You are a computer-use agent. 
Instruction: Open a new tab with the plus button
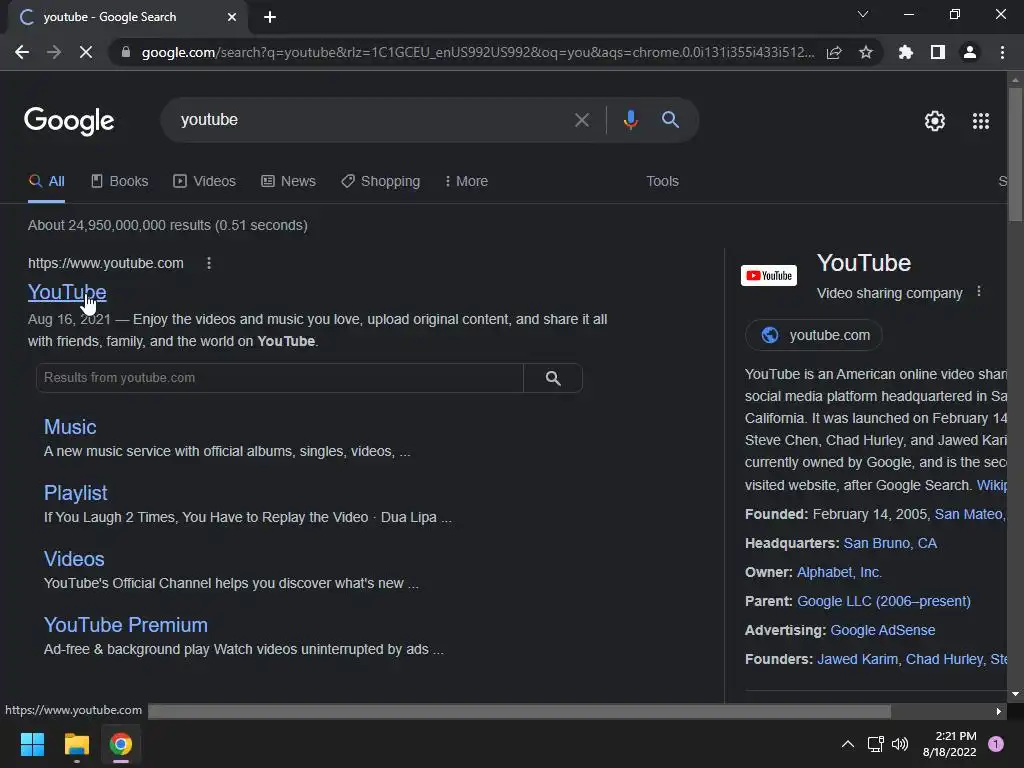click(270, 17)
